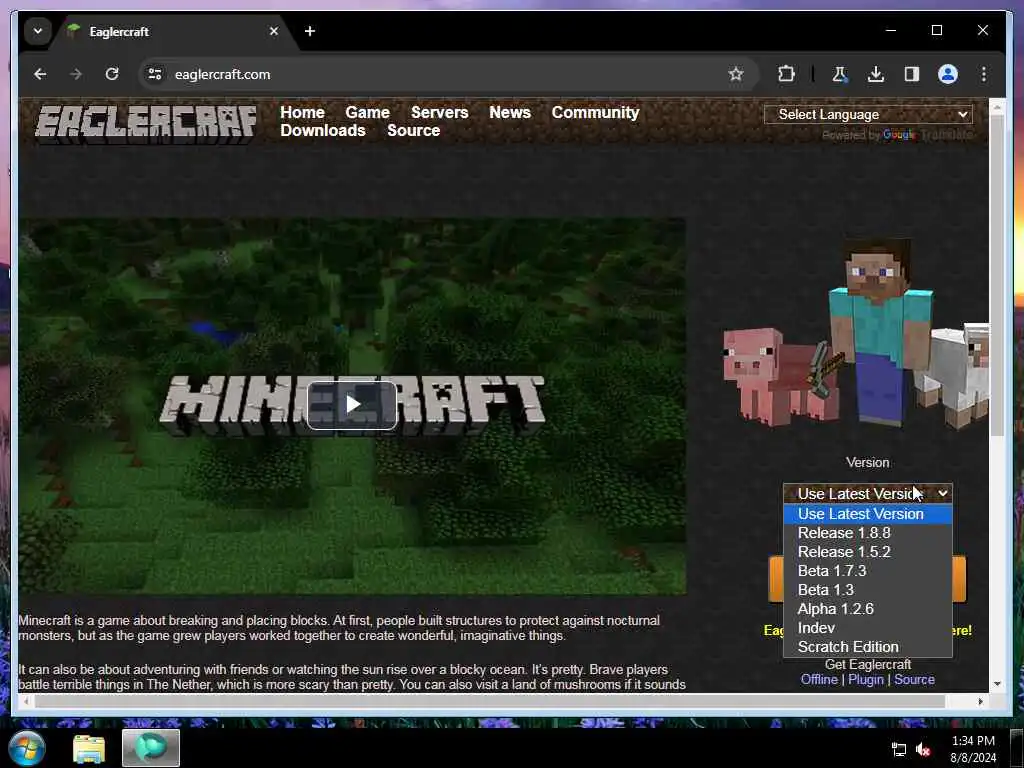This screenshot has width=1024, height=768.
Task: Reload the Eaglercraft page
Action: pyautogui.click(x=112, y=74)
